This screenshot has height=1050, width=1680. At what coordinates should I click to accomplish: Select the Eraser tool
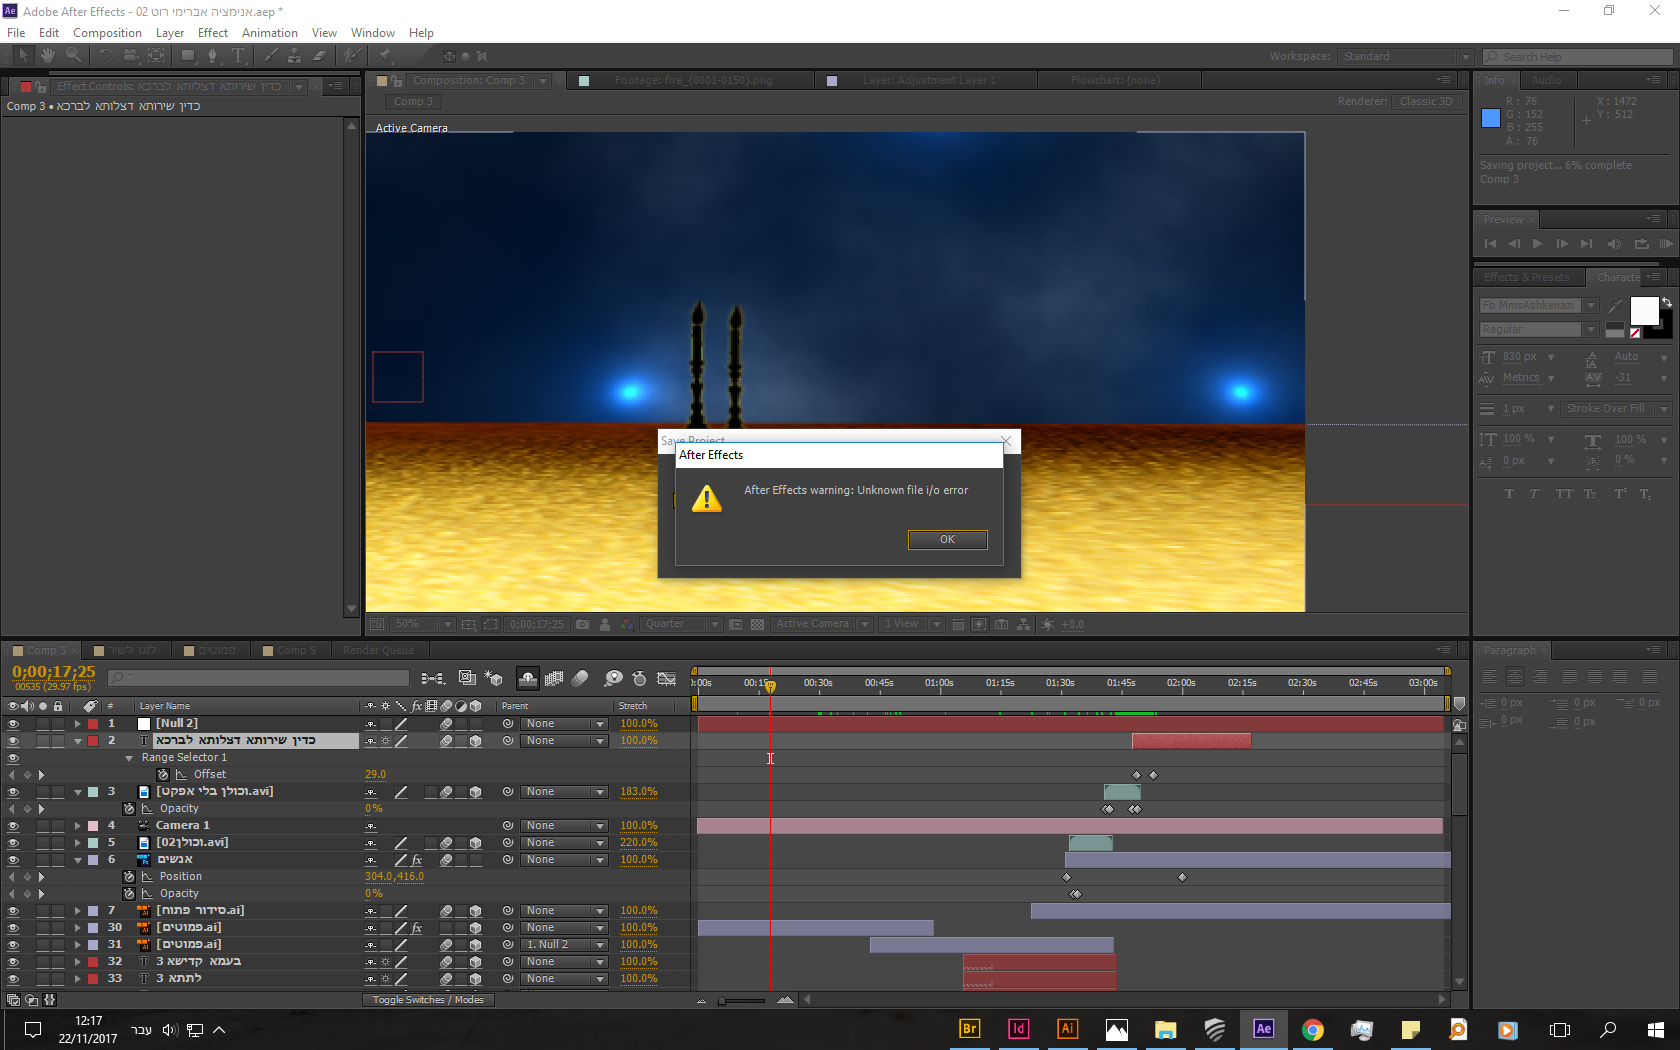(x=319, y=56)
